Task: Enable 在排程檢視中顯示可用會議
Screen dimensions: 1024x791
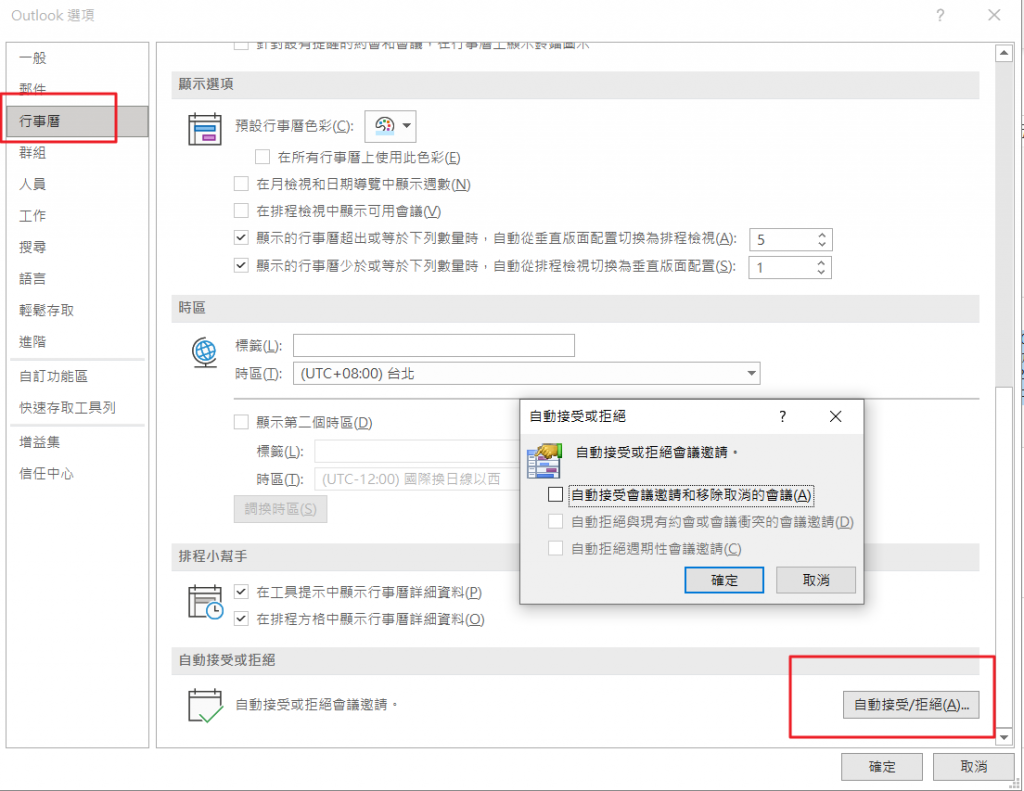Action: click(x=241, y=210)
